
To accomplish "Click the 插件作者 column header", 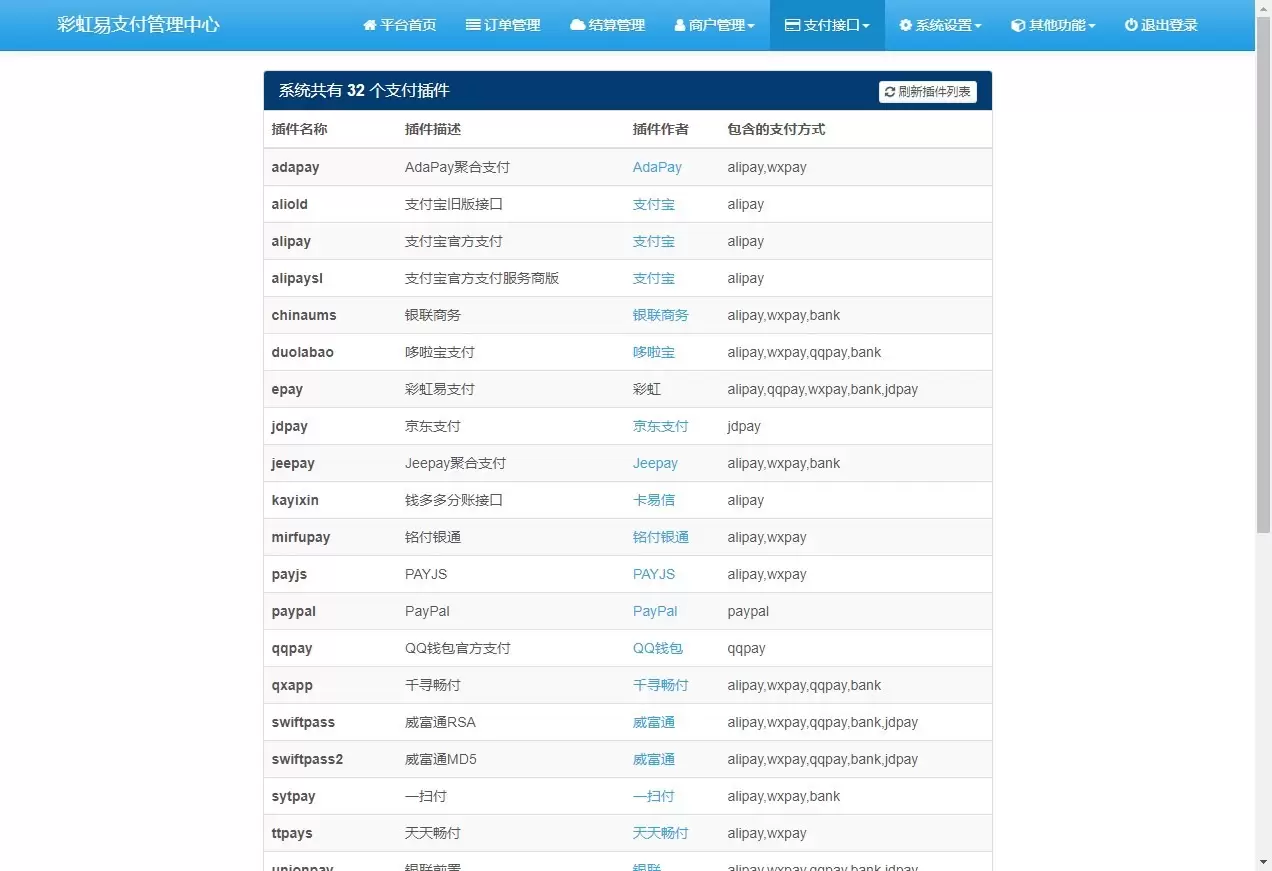I will coord(661,129).
